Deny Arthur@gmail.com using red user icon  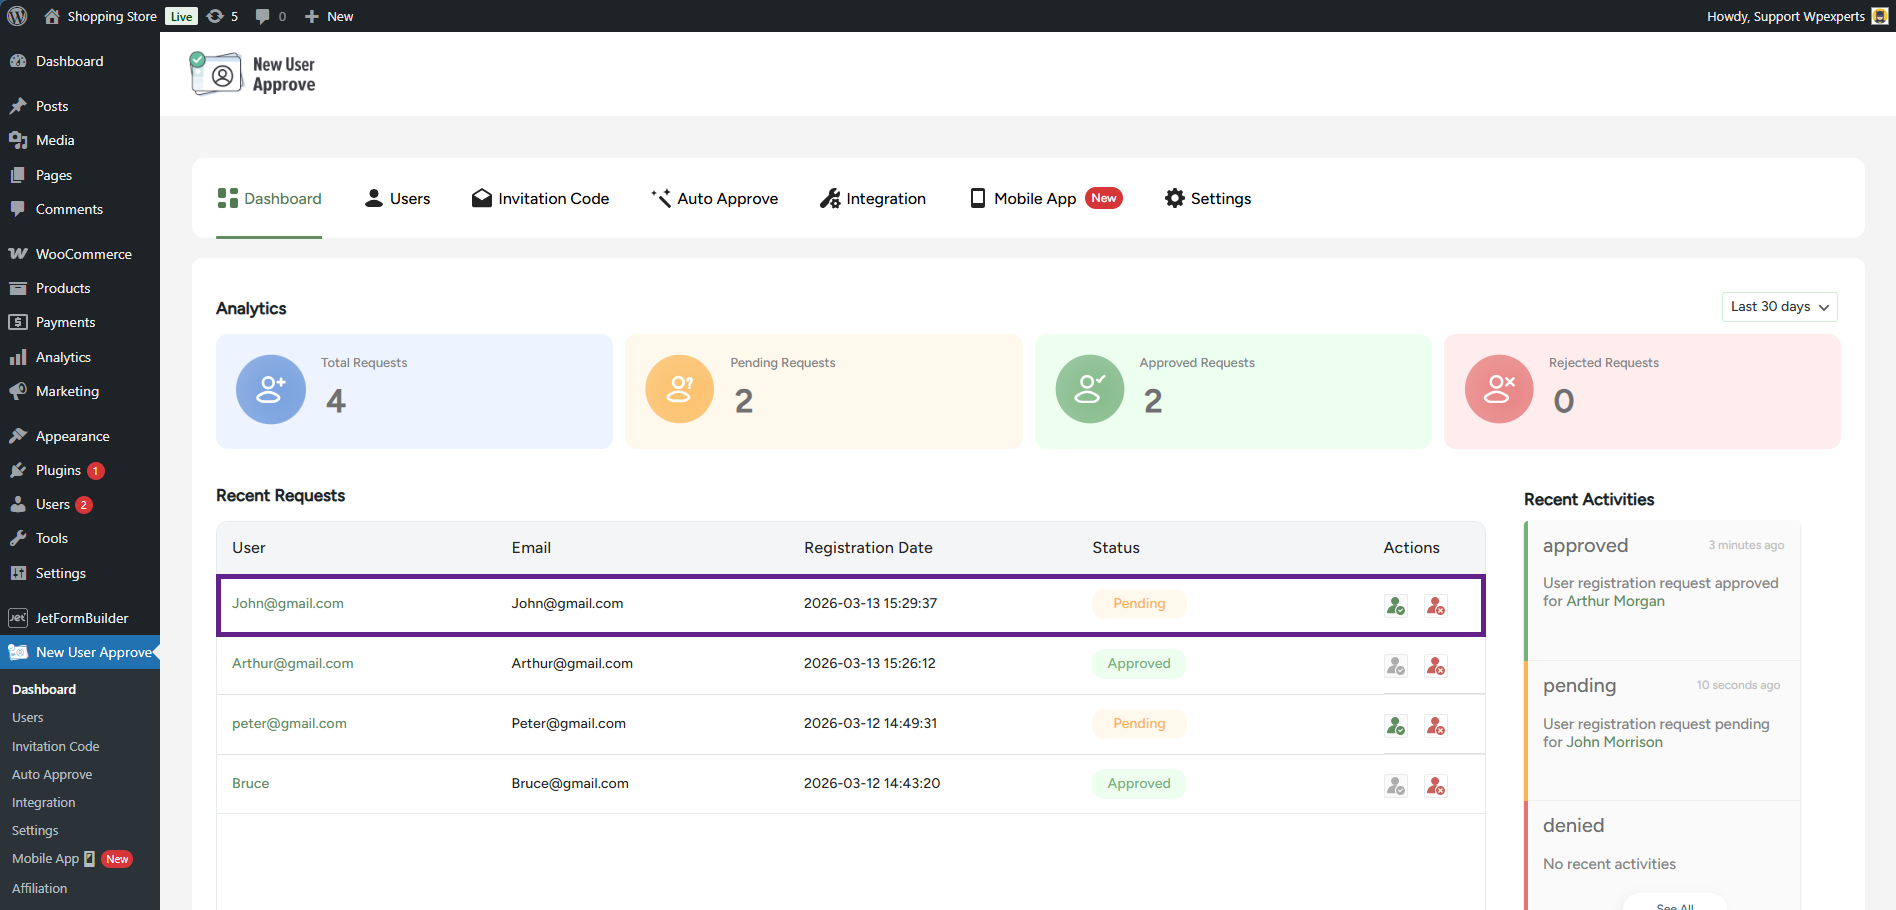coord(1435,665)
